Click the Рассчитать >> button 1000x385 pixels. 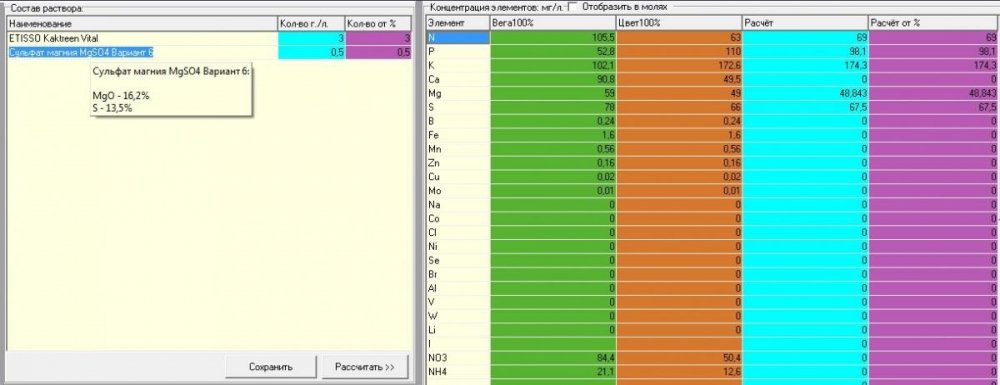(365, 367)
